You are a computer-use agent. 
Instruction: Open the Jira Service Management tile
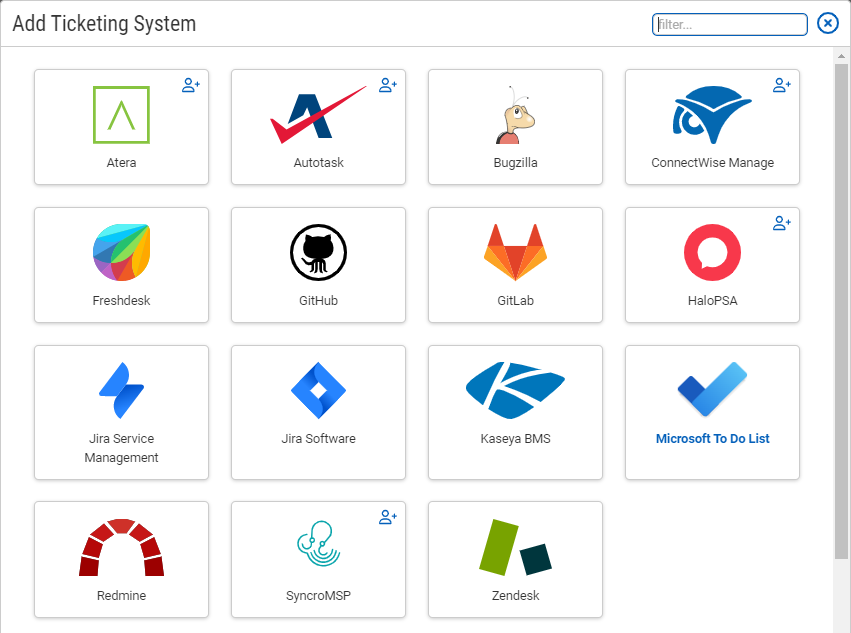(x=121, y=390)
